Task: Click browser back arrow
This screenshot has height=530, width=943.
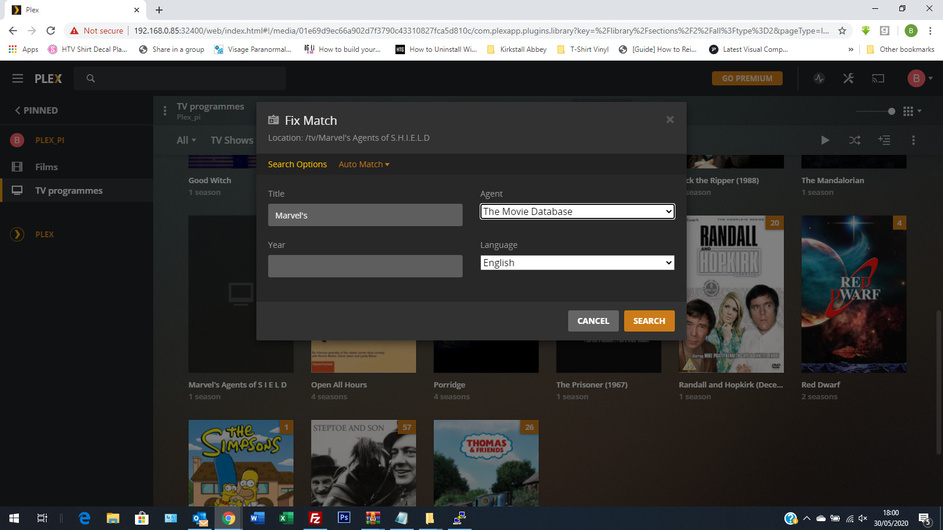Action: coord(13,31)
